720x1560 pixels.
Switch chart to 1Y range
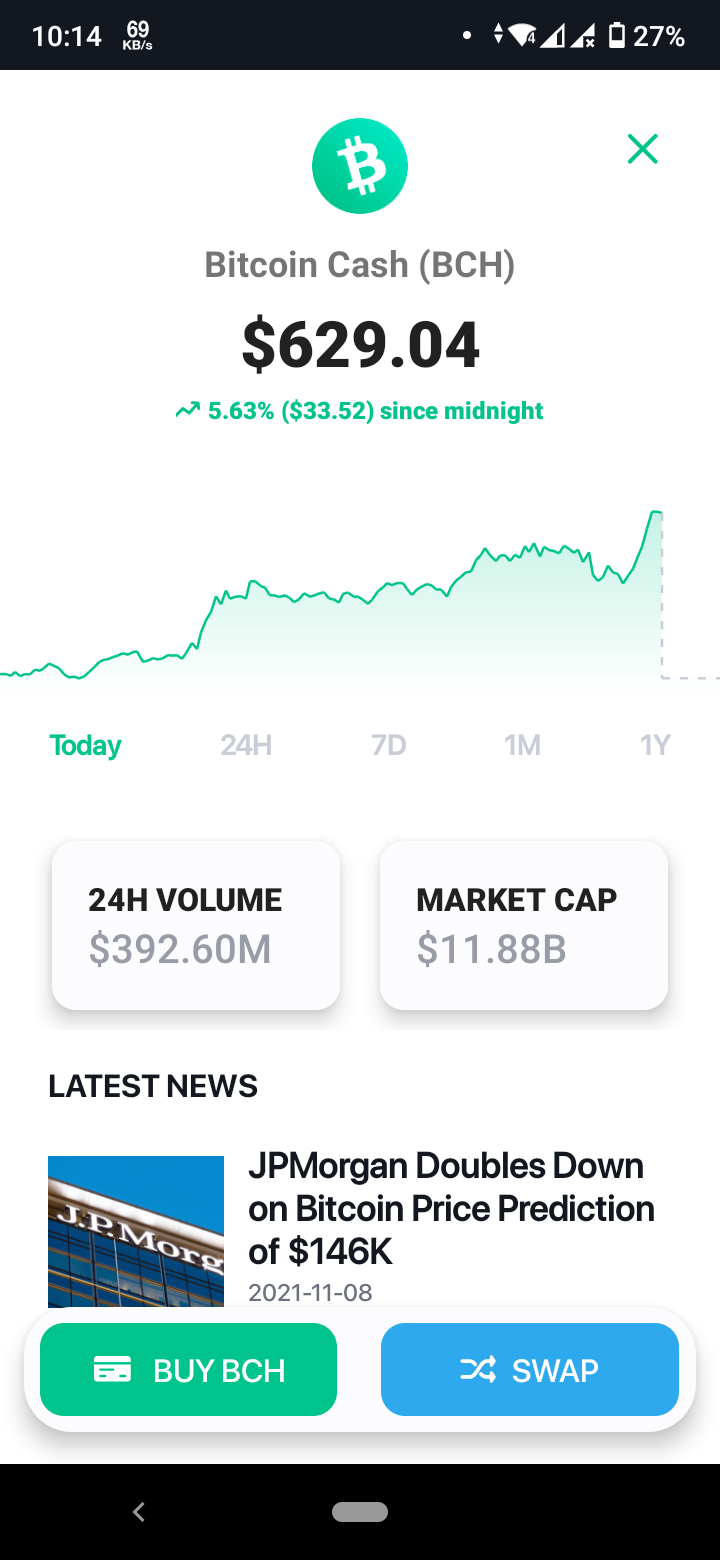(x=655, y=745)
